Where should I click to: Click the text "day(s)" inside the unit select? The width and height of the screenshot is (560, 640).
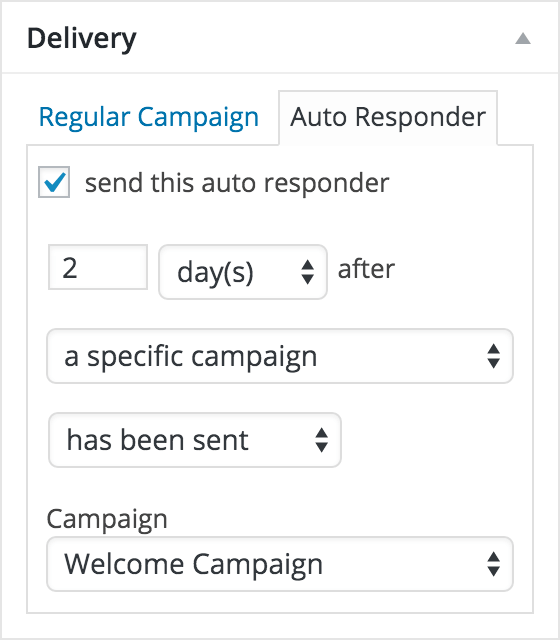[x=215, y=273]
